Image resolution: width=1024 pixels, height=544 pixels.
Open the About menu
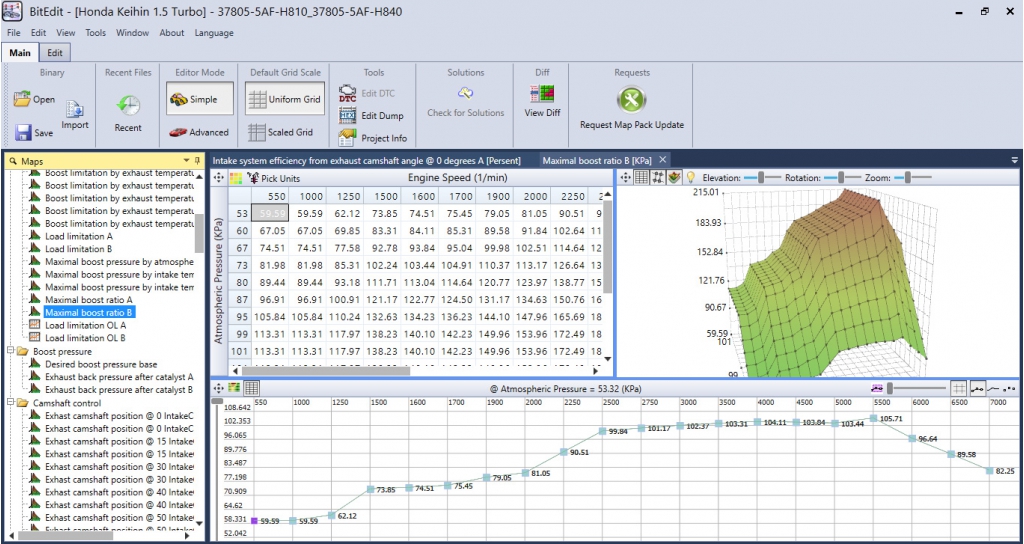[x=172, y=33]
